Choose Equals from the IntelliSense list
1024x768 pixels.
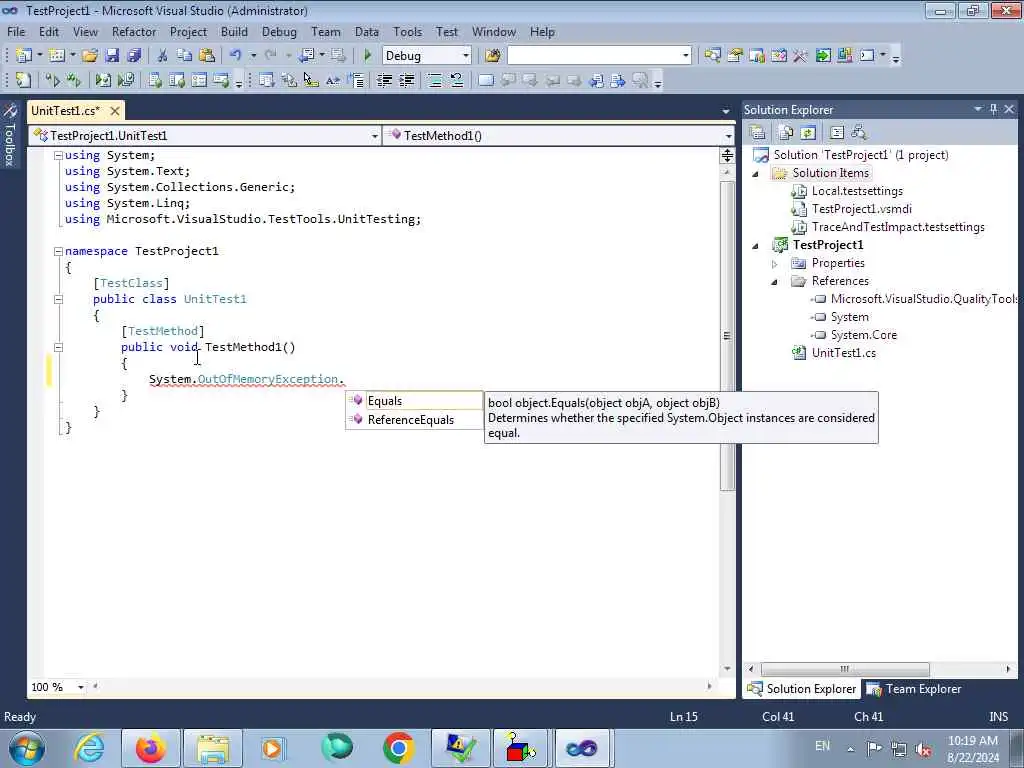pyautogui.click(x=414, y=401)
